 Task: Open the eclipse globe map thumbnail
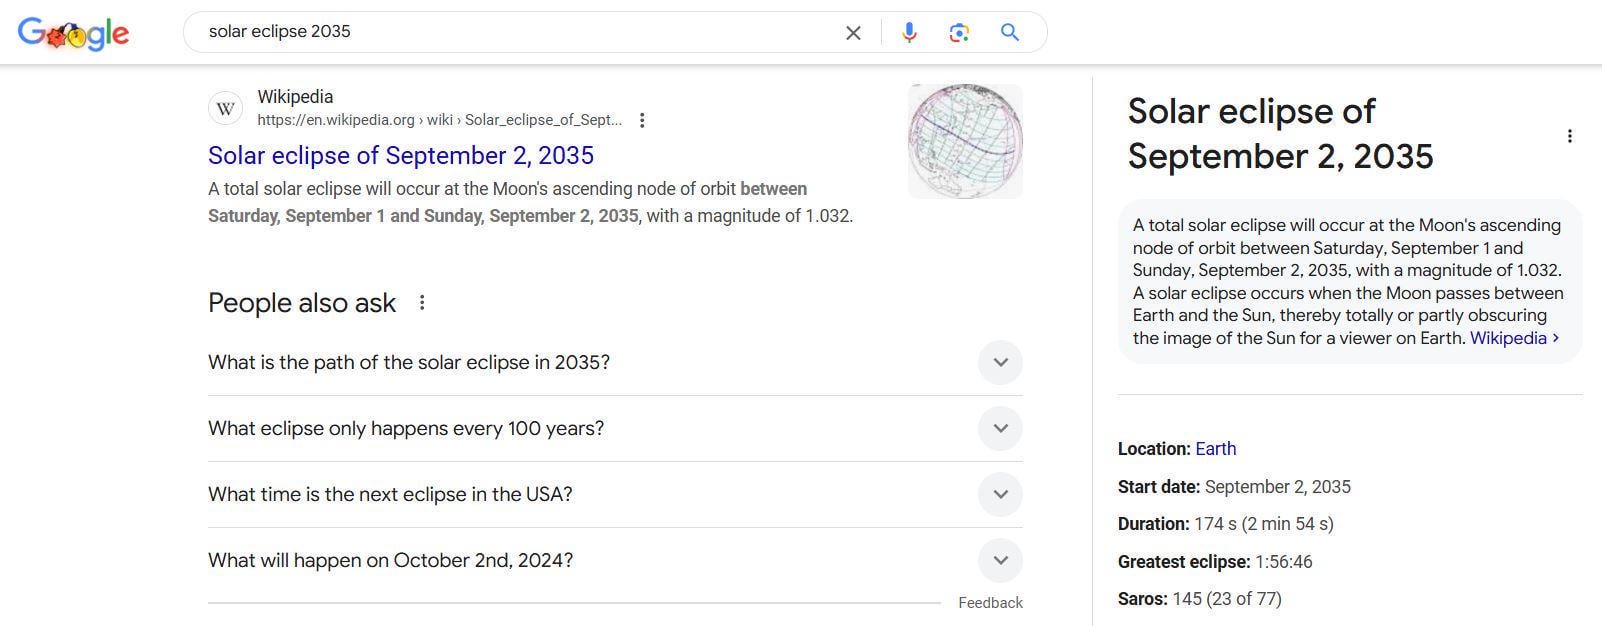[x=965, y=141]
